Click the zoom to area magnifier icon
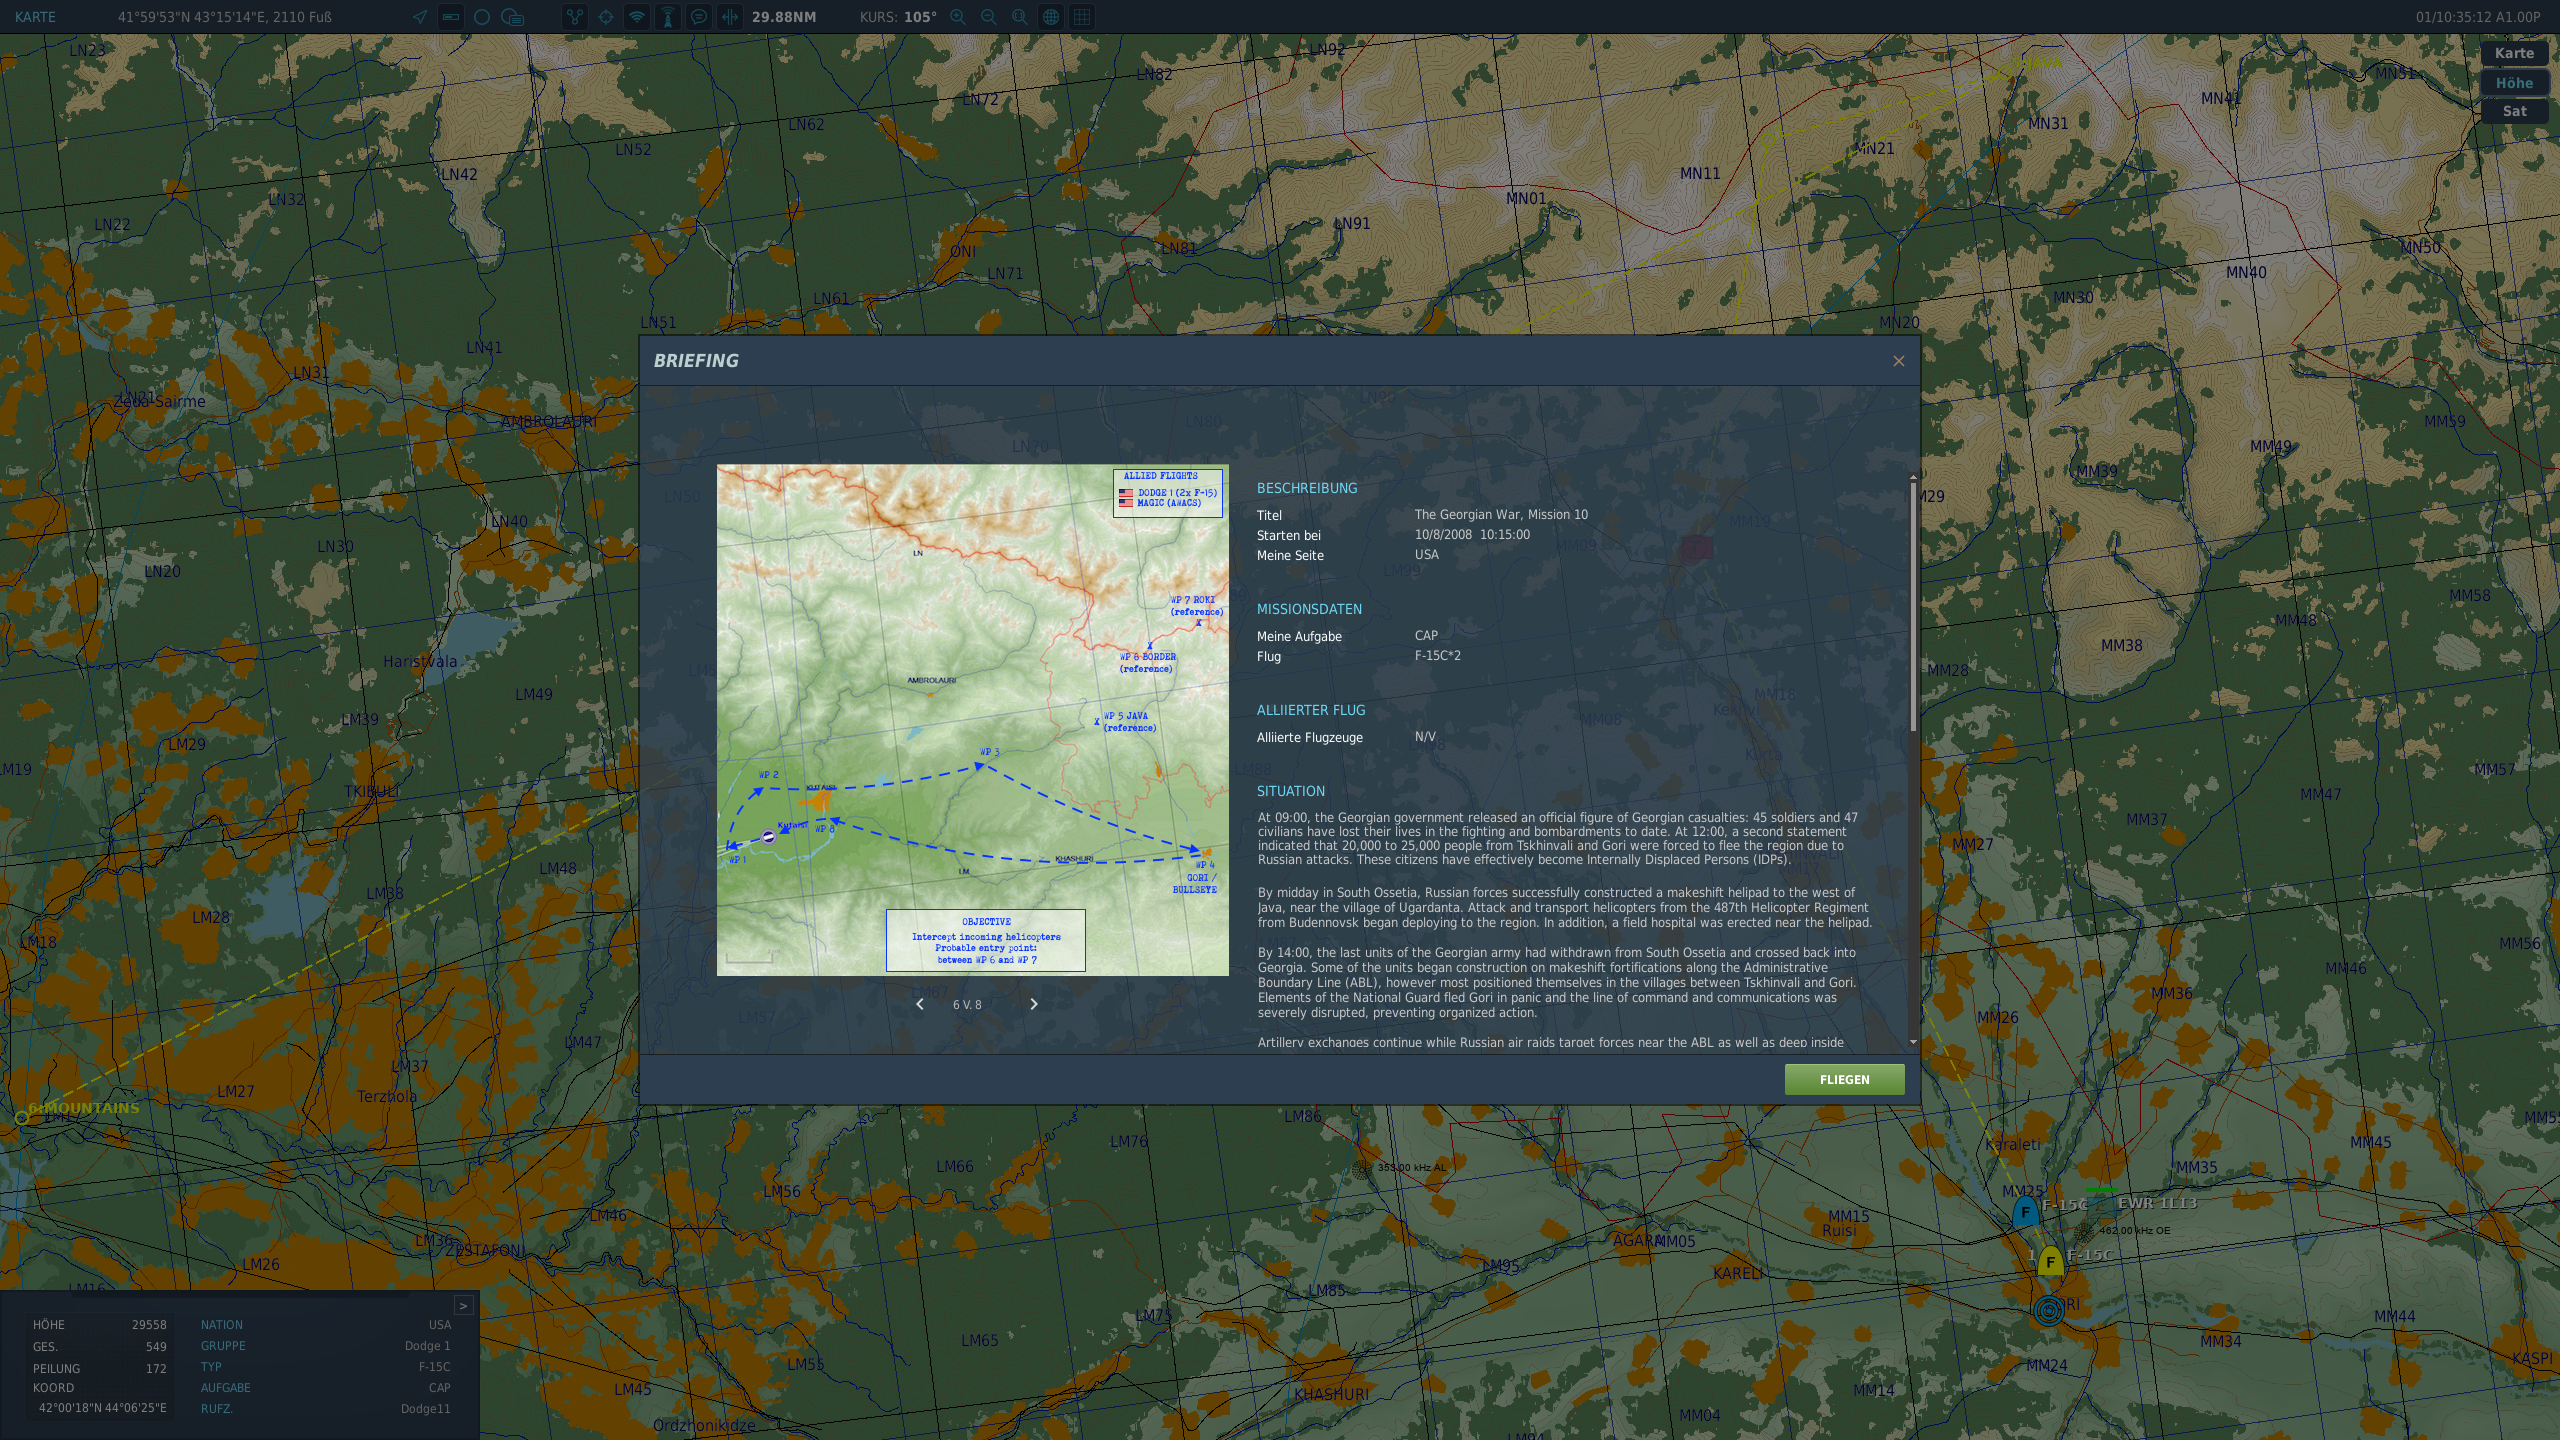Image resolution: width=2560 pixels, height=1440 pixels. (1020, 17)
